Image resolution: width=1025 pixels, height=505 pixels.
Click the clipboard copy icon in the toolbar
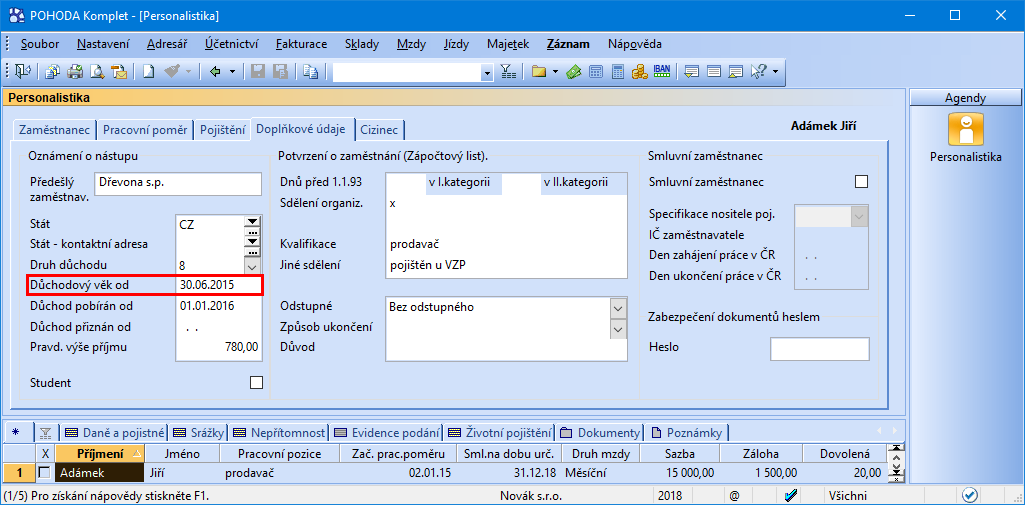click(310, 71)
